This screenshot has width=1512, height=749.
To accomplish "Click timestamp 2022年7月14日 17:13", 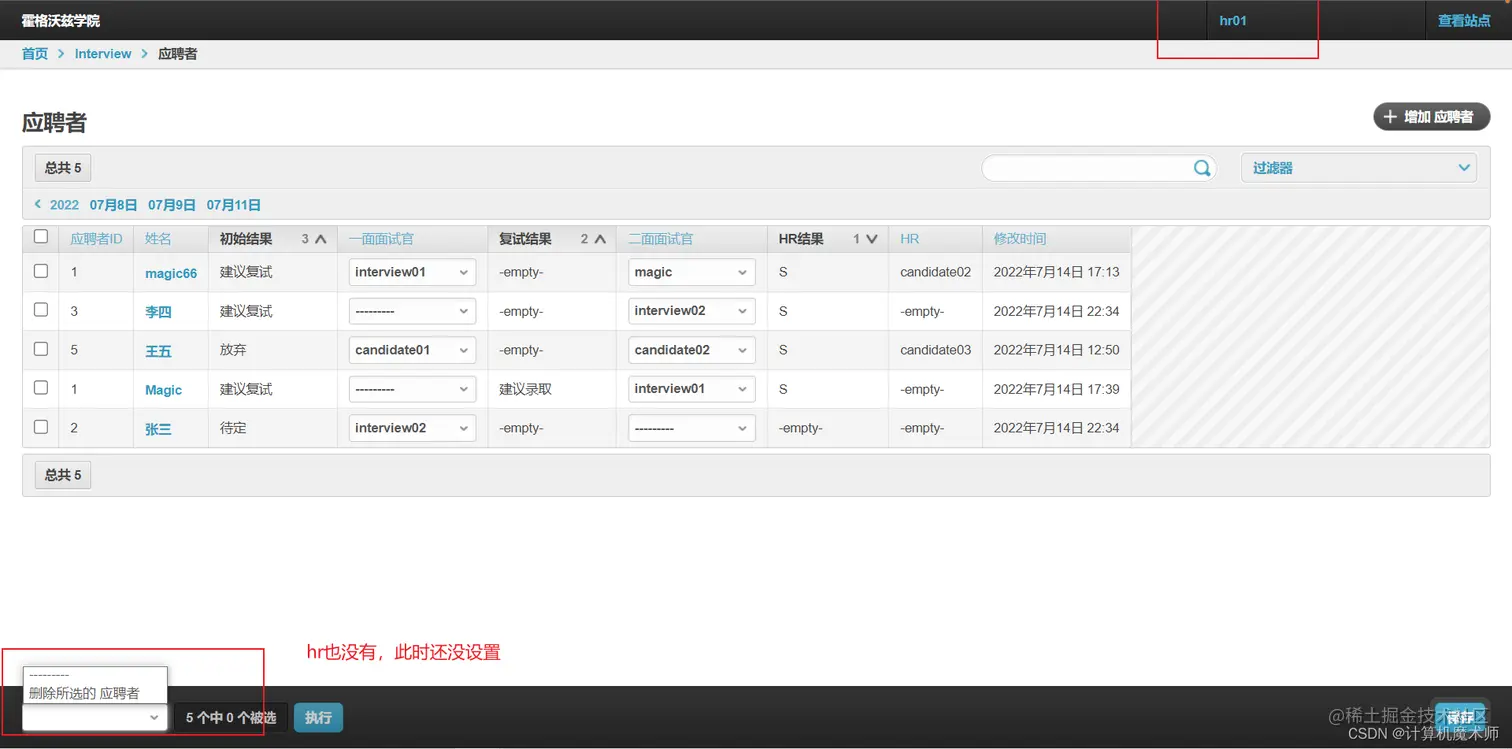I will coord(1056,272).
